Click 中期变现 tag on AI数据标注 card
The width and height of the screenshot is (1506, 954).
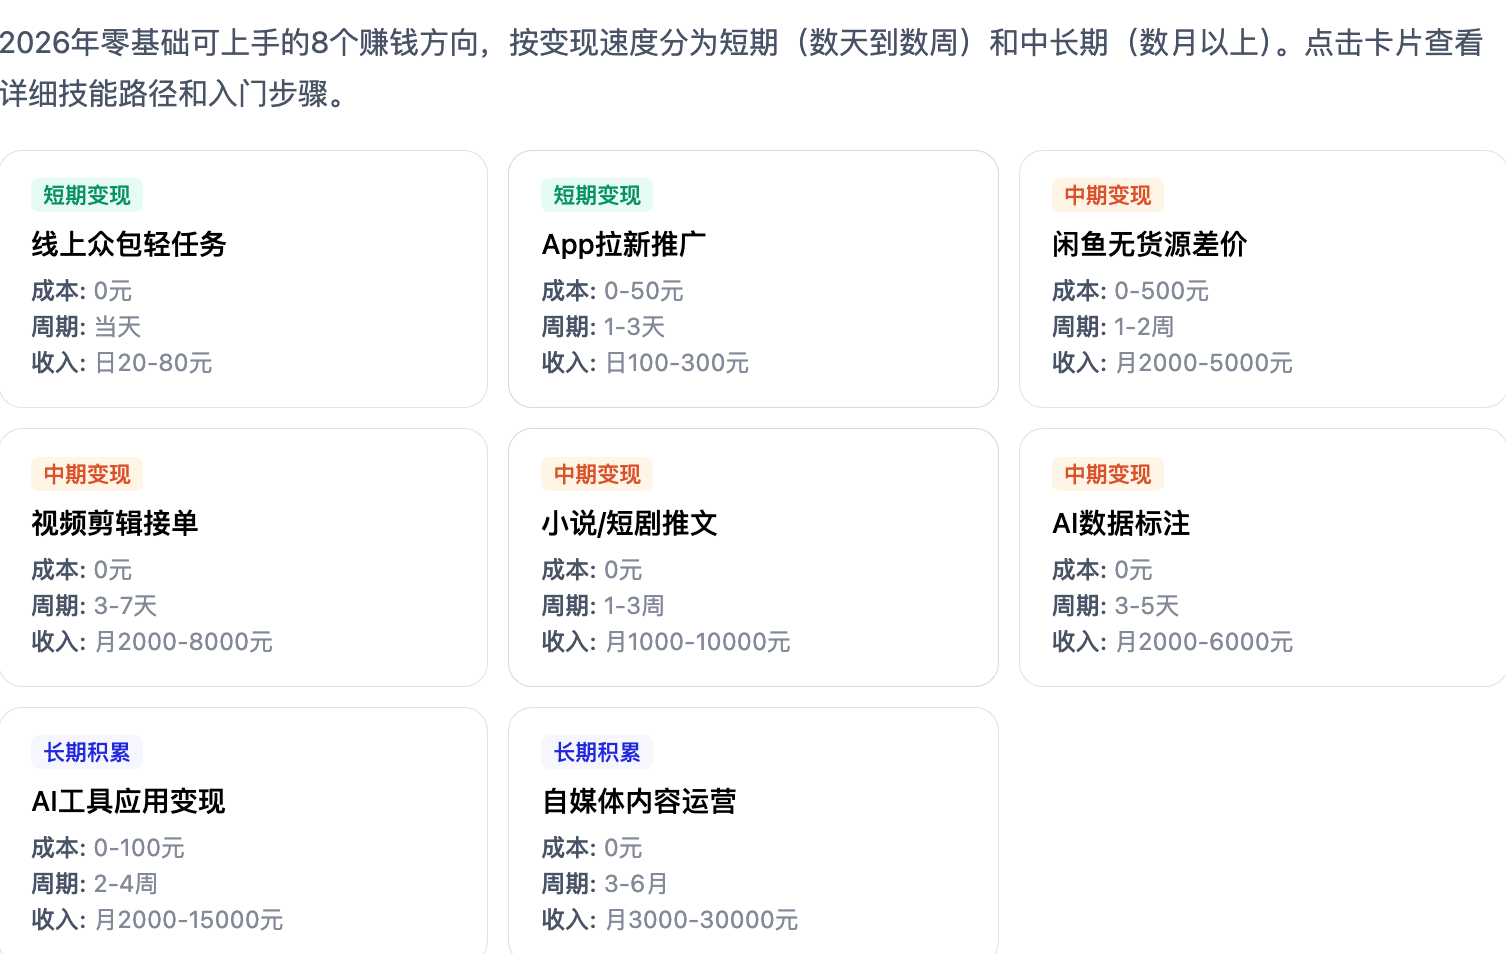click(1108, 474)
